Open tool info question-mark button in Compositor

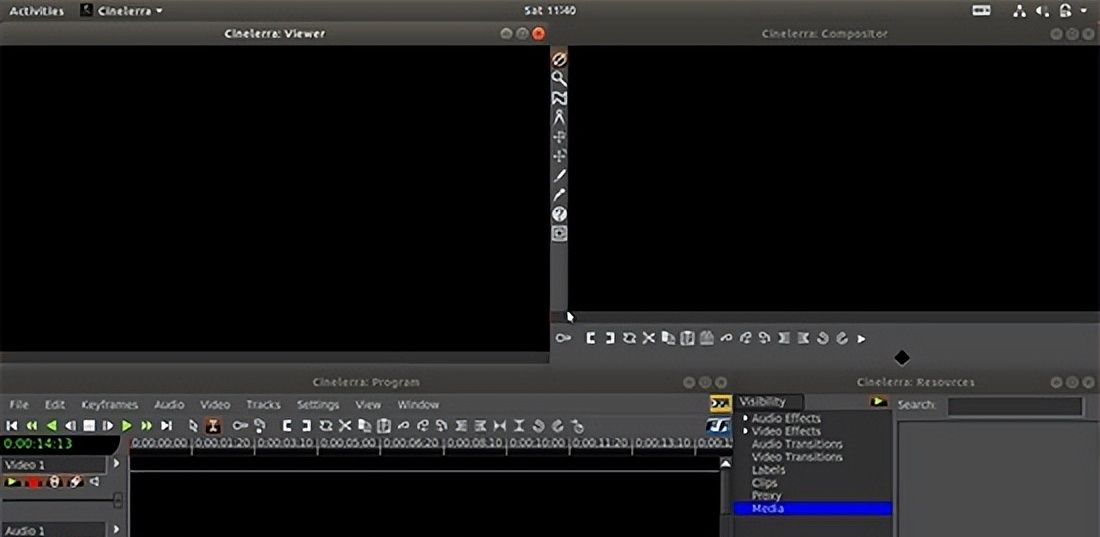559,214
